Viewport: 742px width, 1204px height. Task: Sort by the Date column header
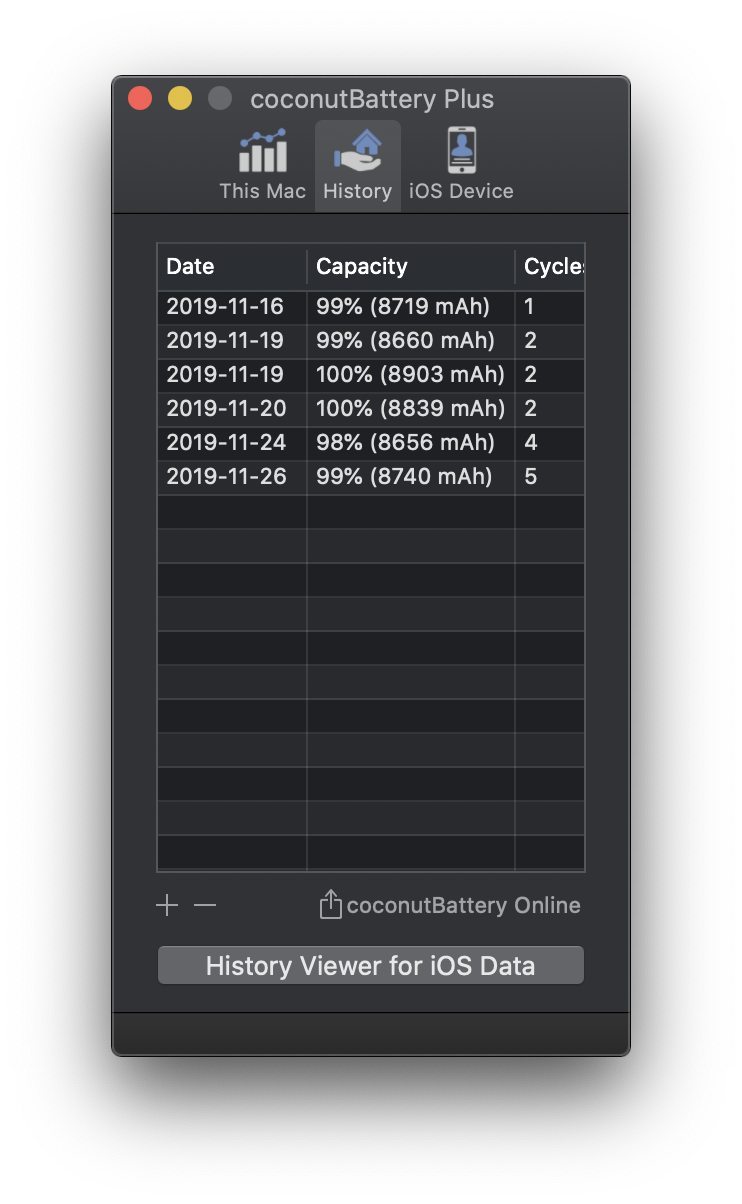click(x=232, y=267)
